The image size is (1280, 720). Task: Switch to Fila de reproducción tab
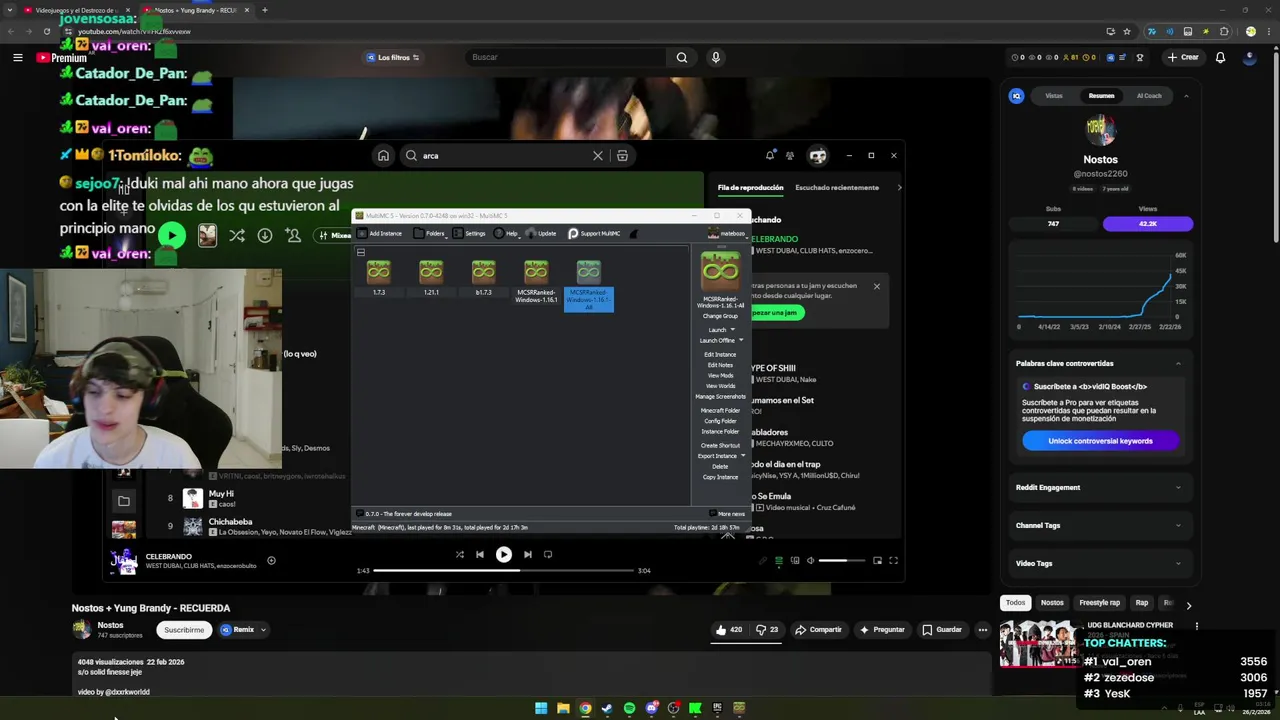pos(750,188)
